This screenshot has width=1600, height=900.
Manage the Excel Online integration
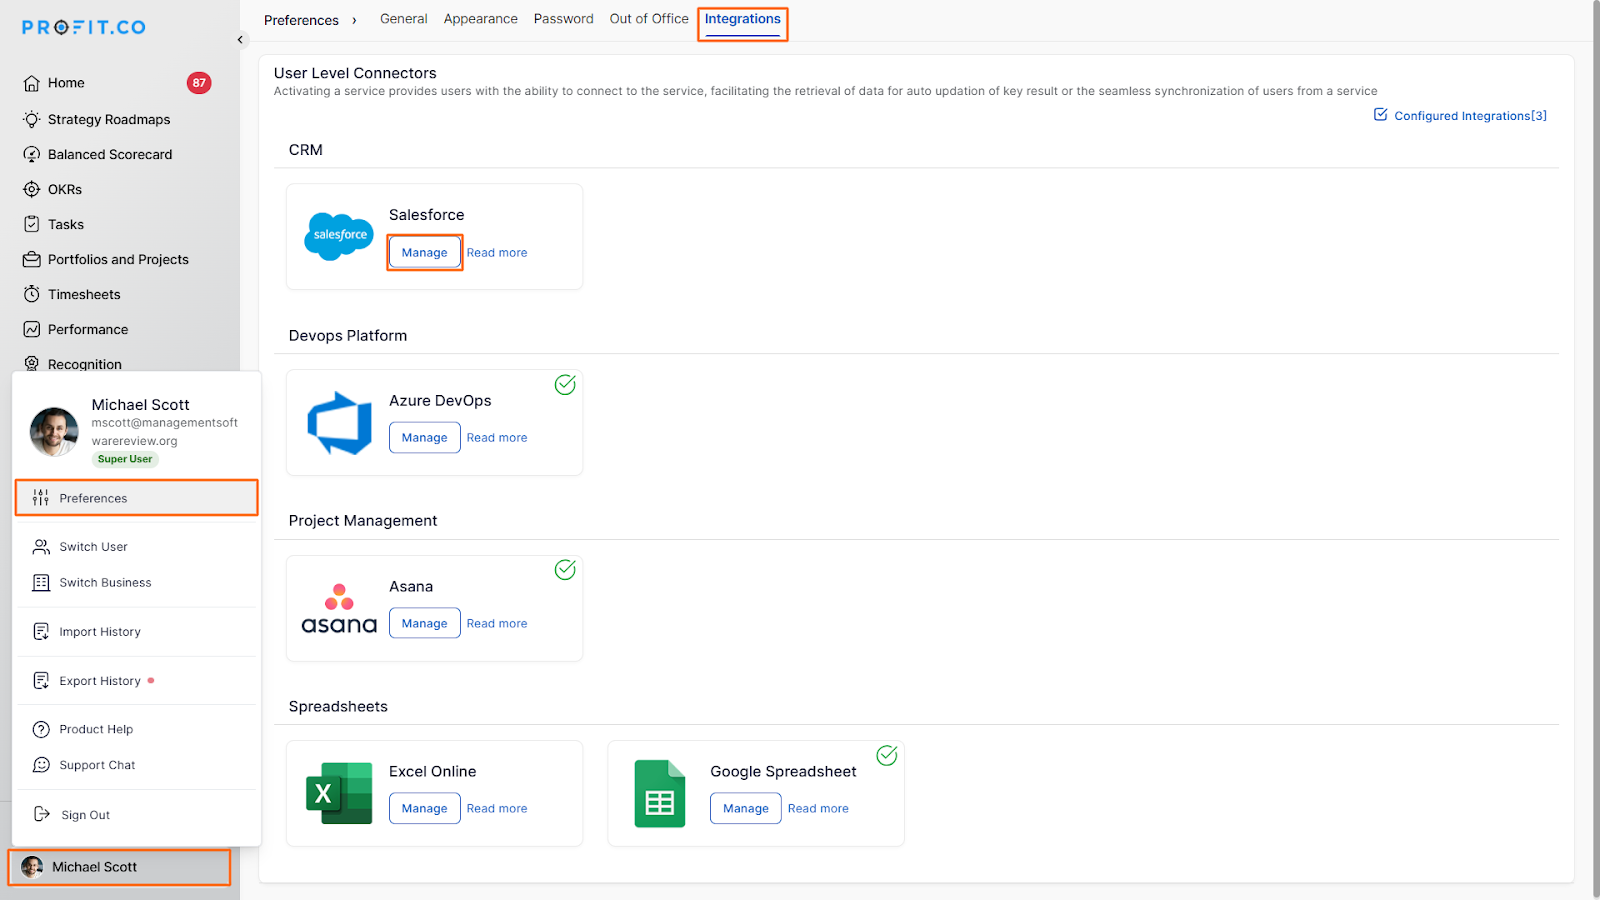click(x=425, y=808)
